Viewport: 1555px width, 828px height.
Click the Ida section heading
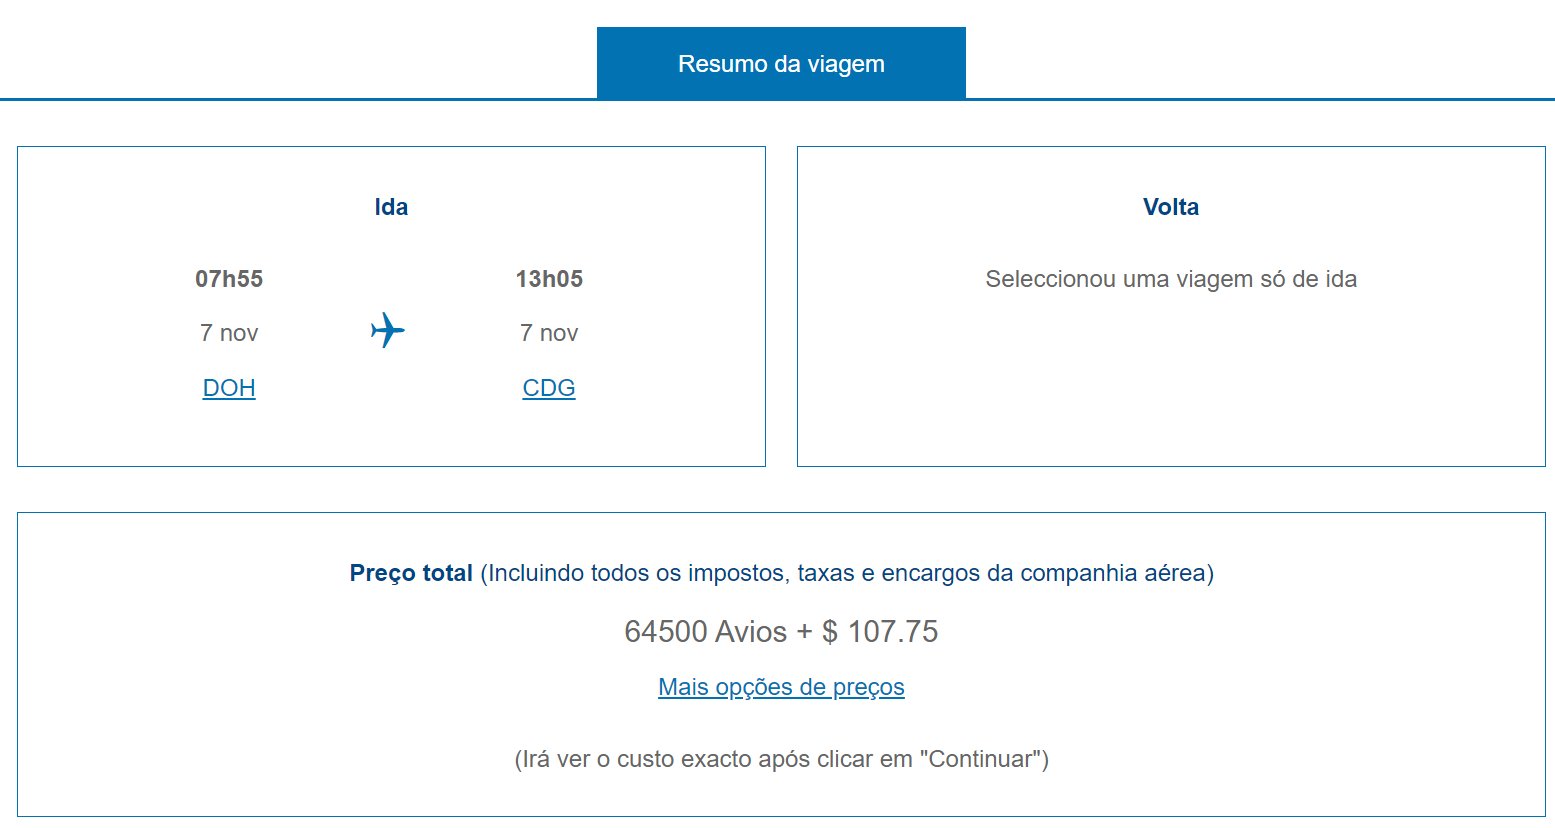391,207
